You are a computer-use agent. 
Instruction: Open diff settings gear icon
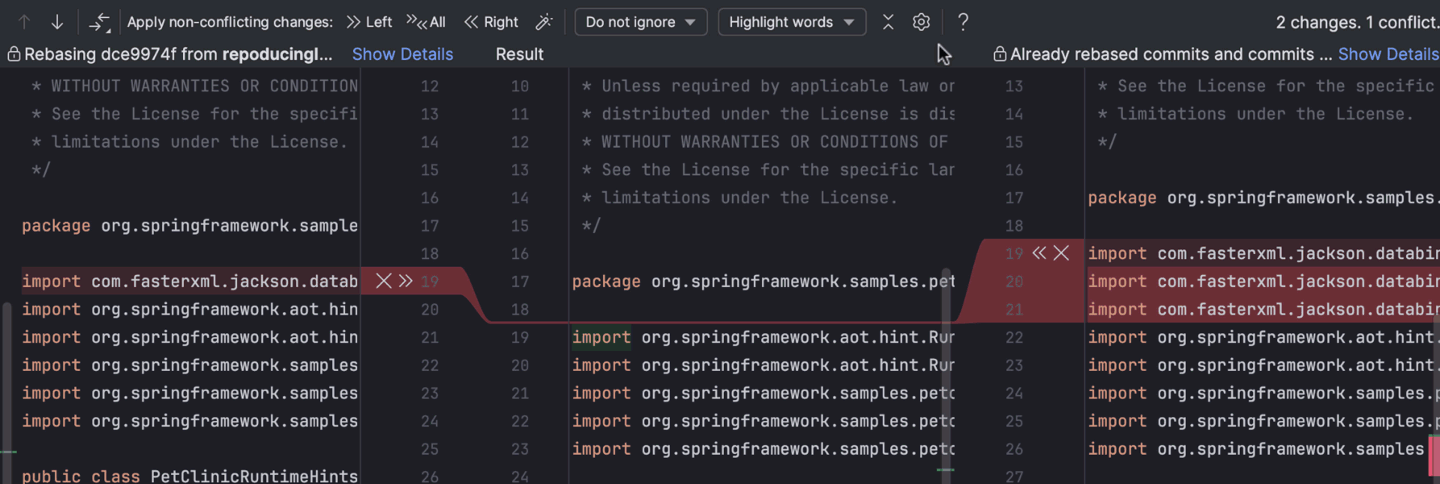[x=921, y=22]
